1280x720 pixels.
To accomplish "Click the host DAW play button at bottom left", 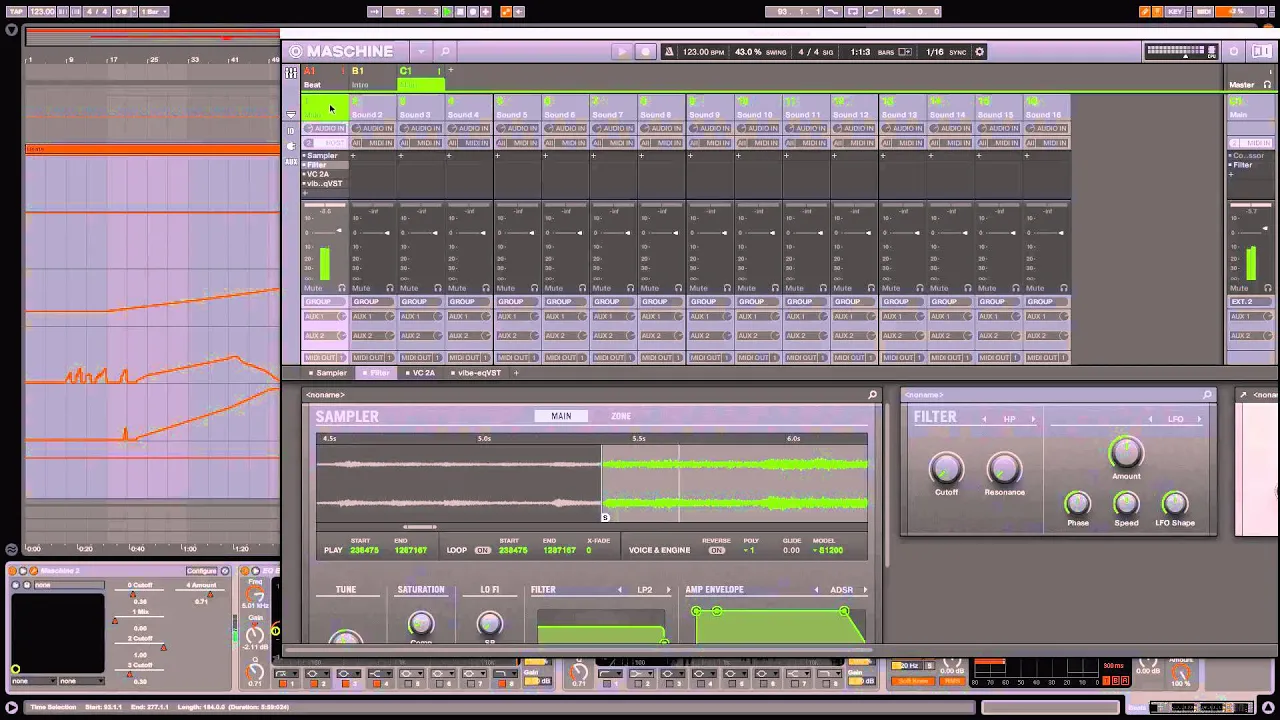I will click(x=11, y=708).
